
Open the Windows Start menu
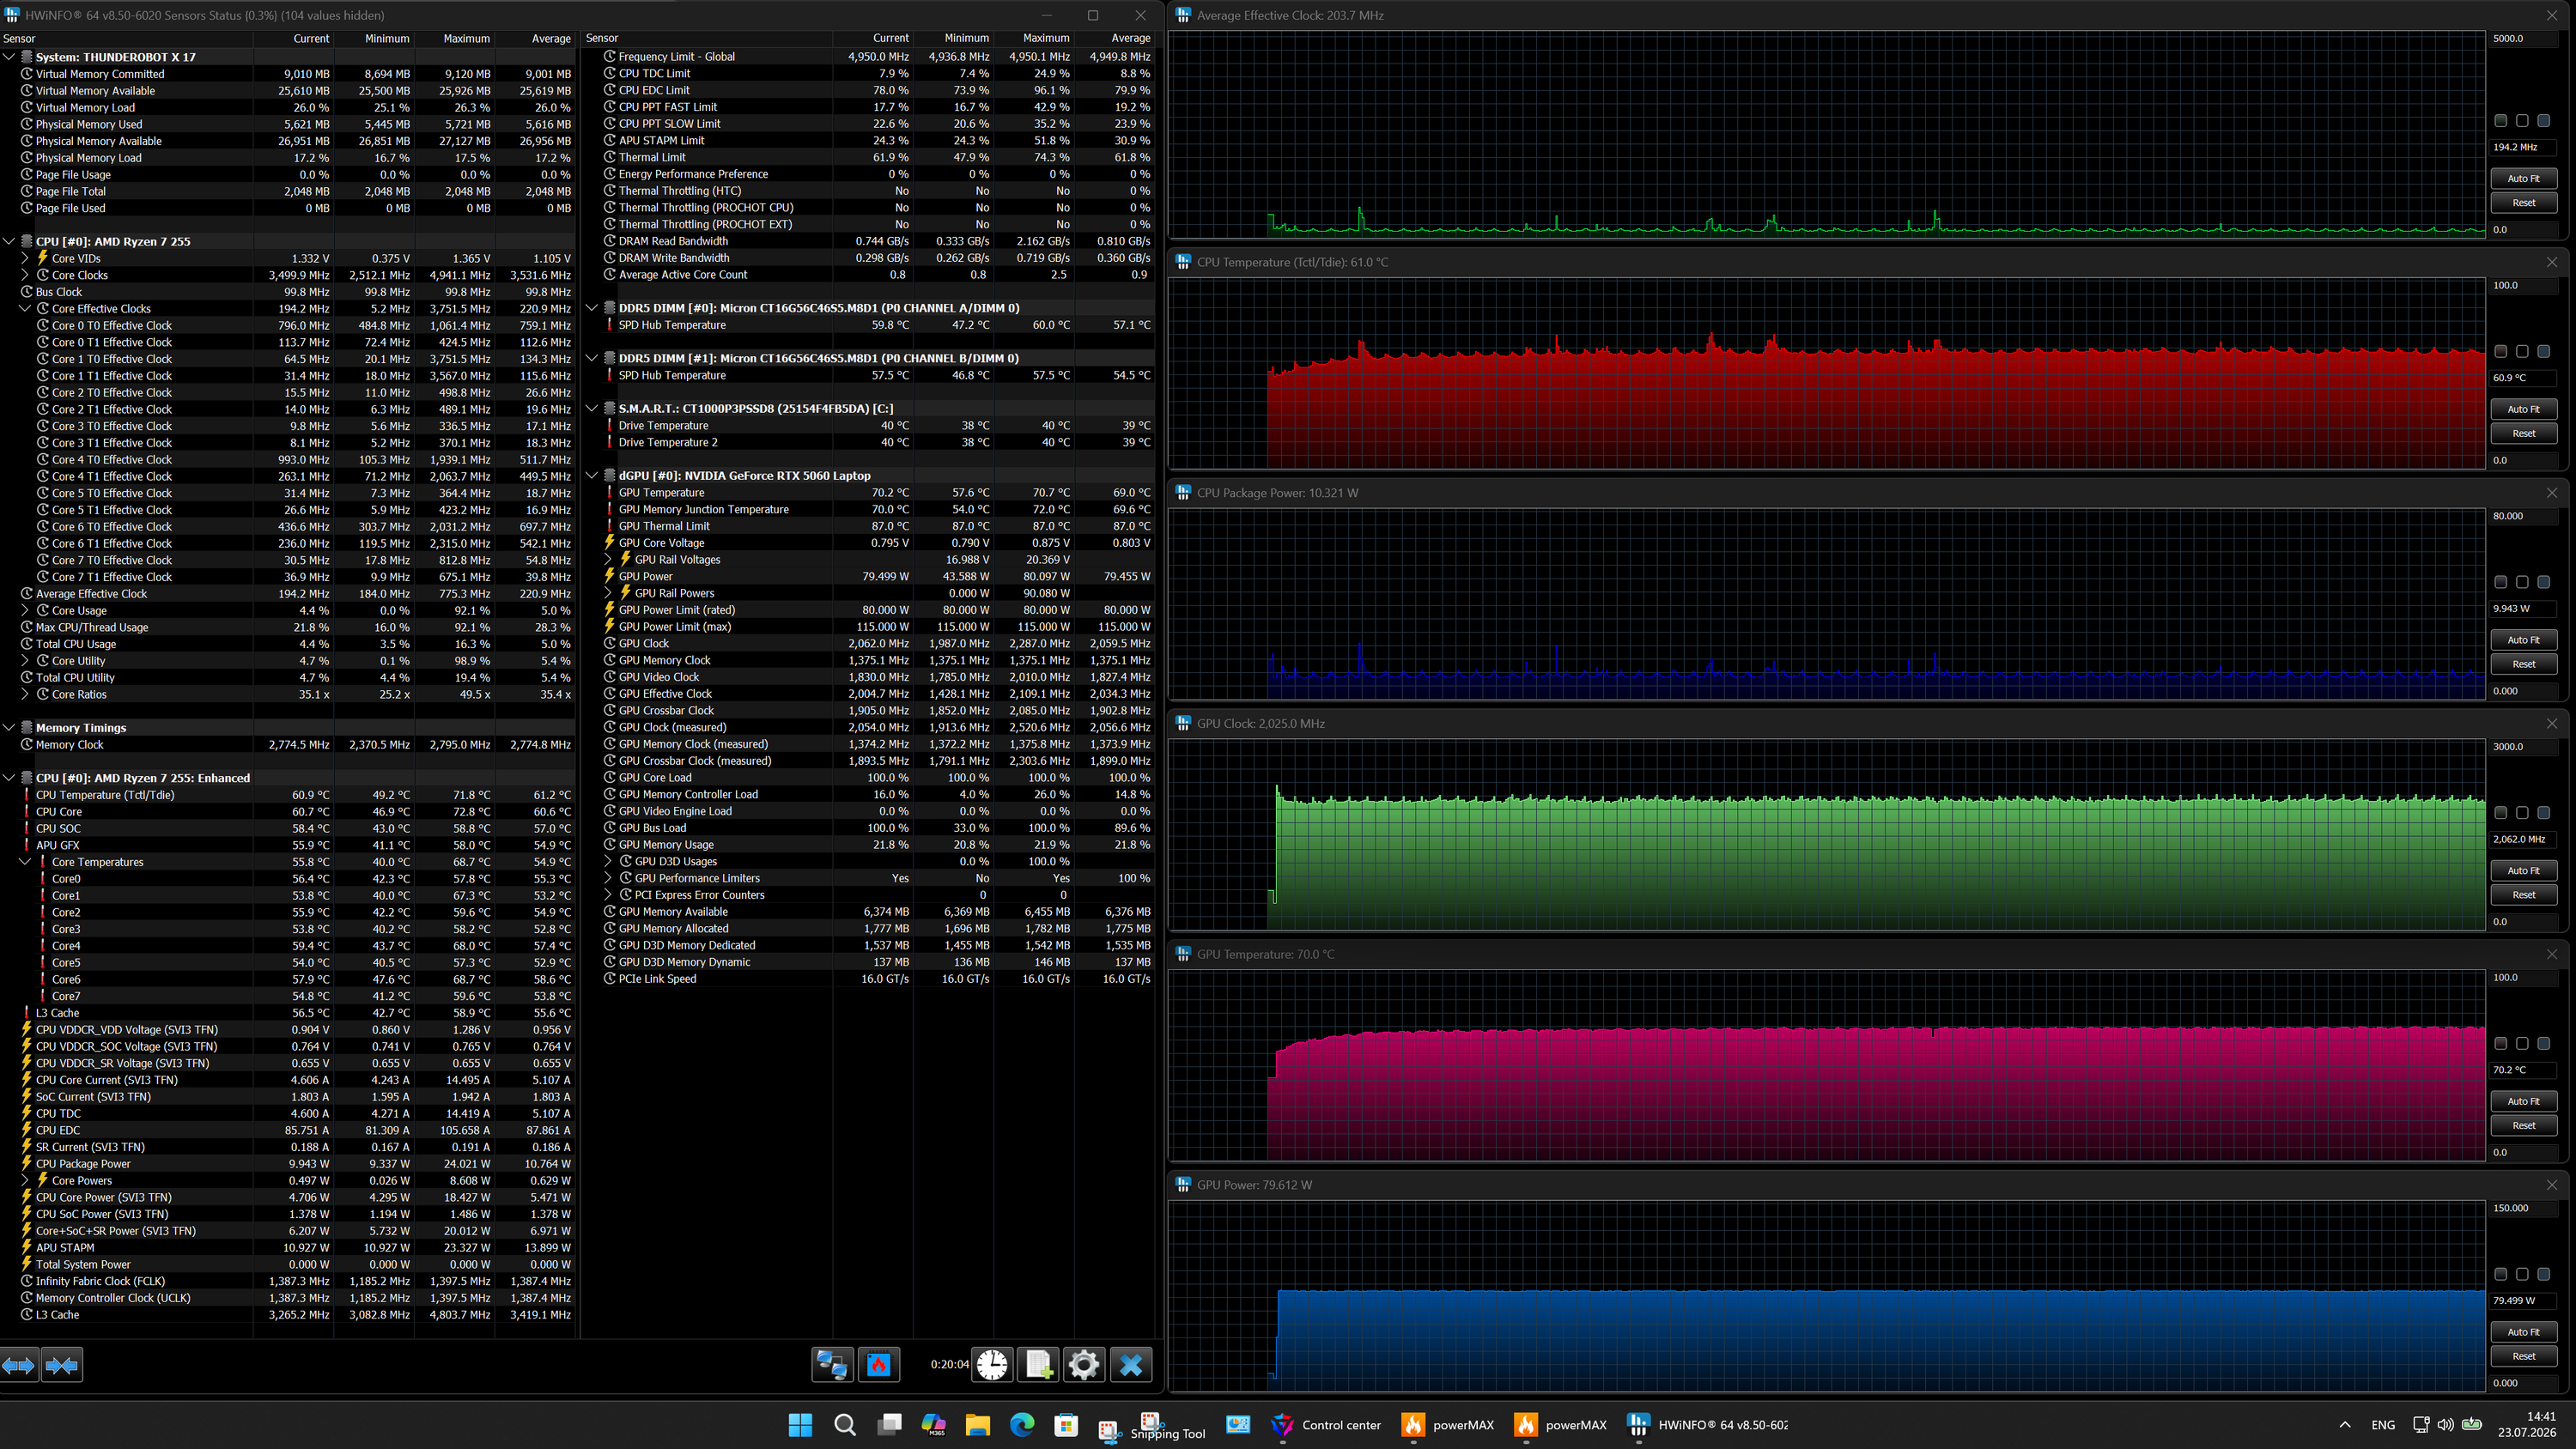(x=800, y=1425)
